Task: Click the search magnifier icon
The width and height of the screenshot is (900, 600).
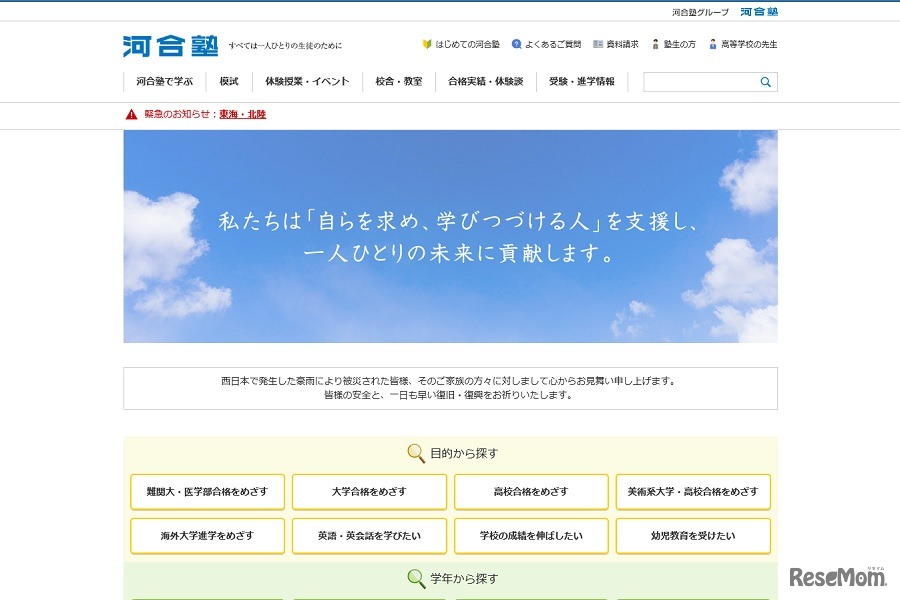Action: [x=767, y=82]
